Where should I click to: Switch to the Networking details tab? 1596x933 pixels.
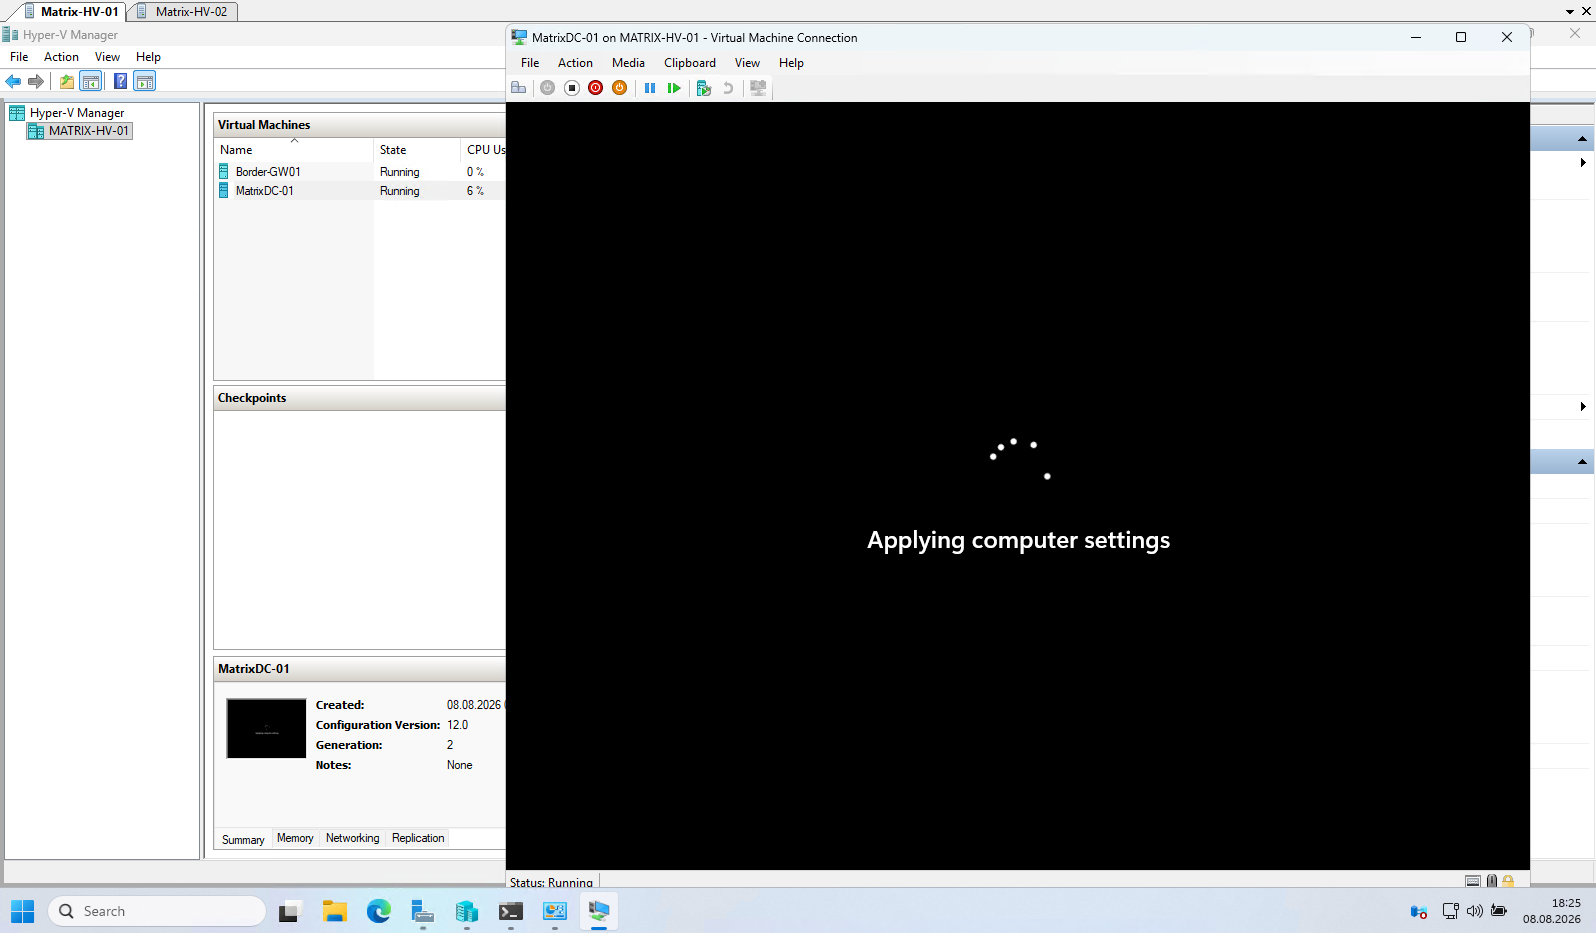353,838
